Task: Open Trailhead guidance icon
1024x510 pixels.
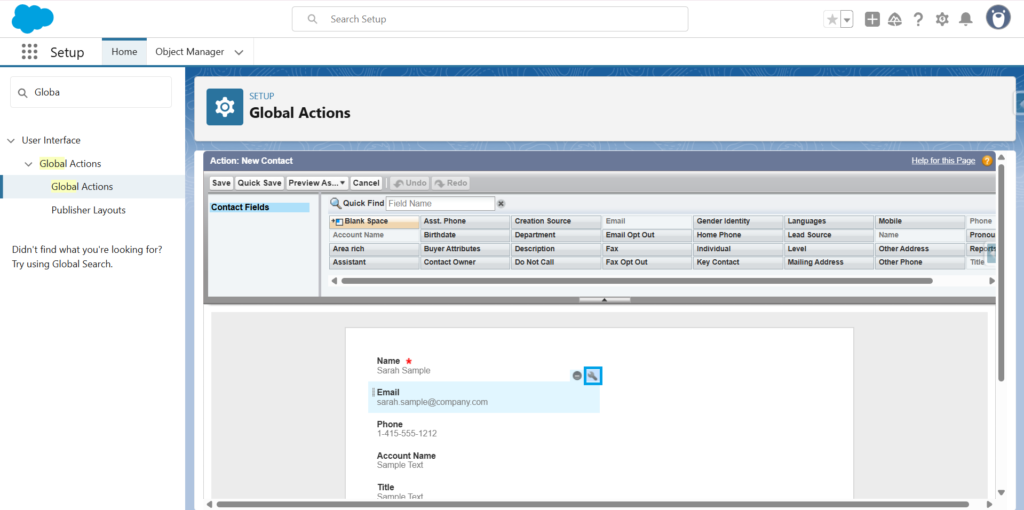Action: click(895, 19)
